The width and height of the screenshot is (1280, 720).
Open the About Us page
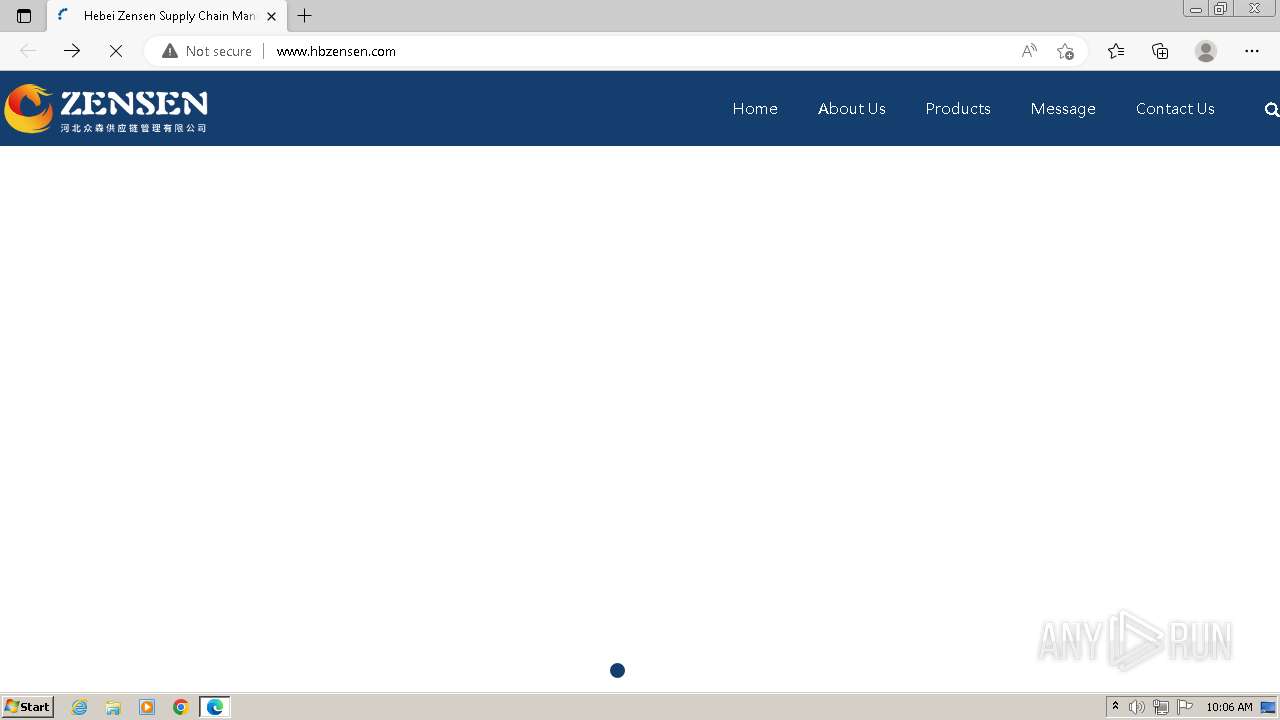coord(852,108)
